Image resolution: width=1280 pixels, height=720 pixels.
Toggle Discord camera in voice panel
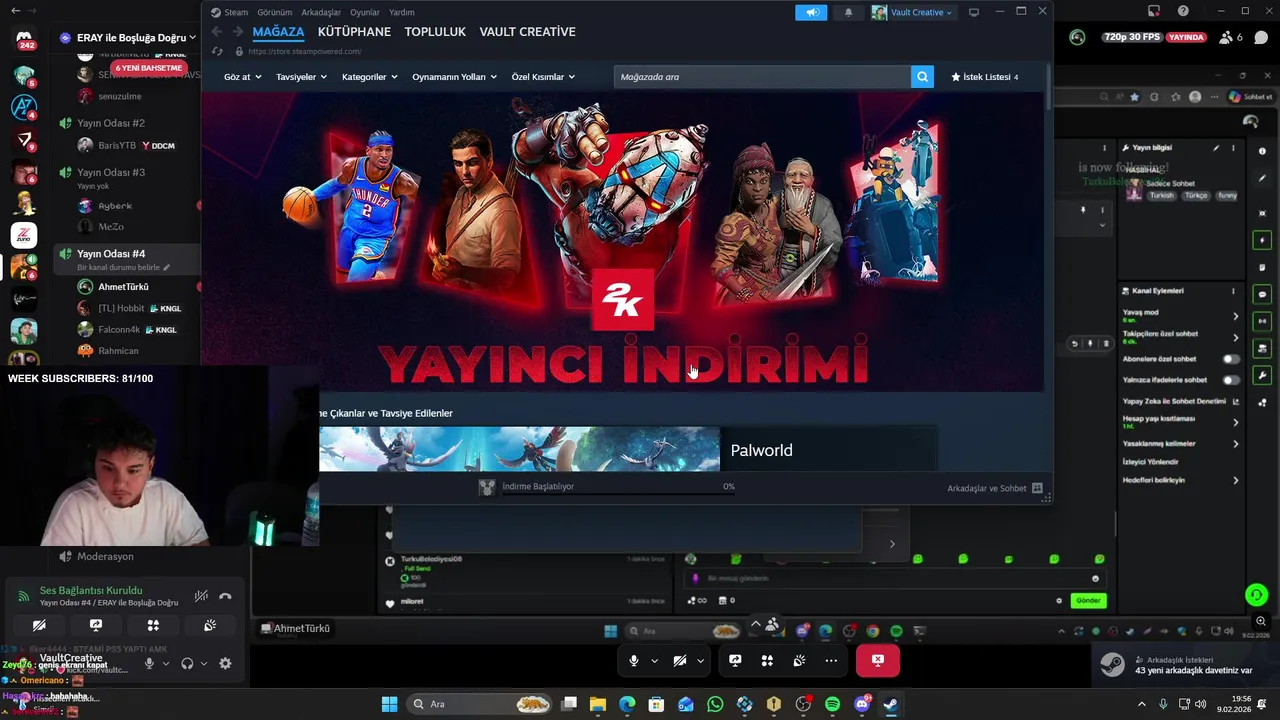[39, 625]
